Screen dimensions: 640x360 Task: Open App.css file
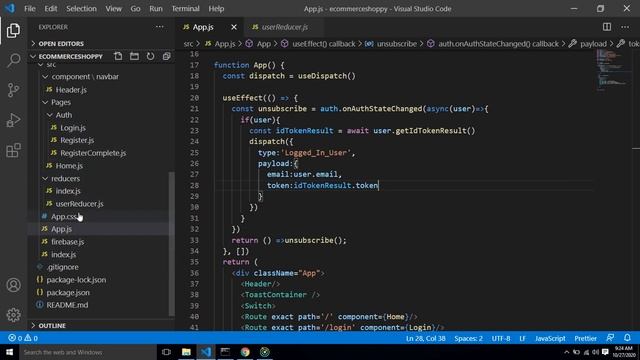pyautogui.click(x=63, y=216)
